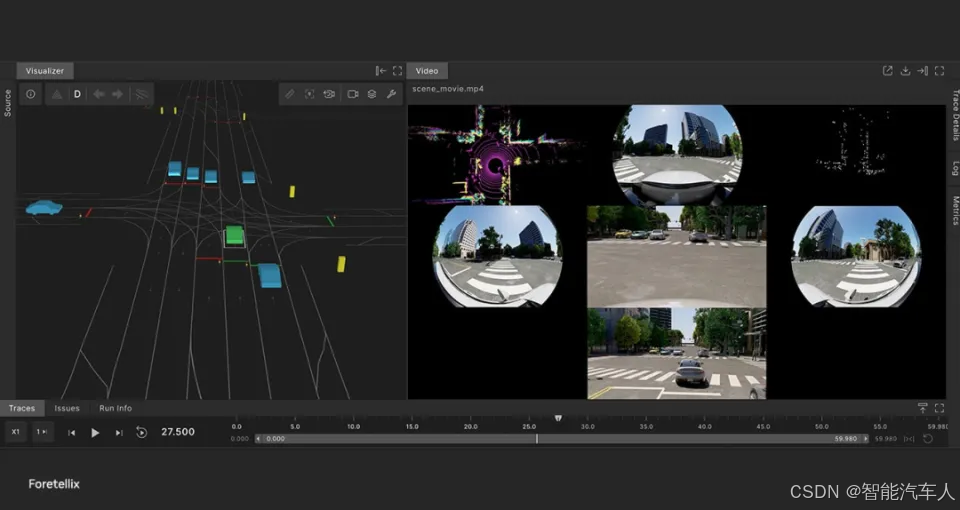The image size is (960, 510).
Task: Click the scene_movie.mp4 file name
Action: tap(448, 89)
